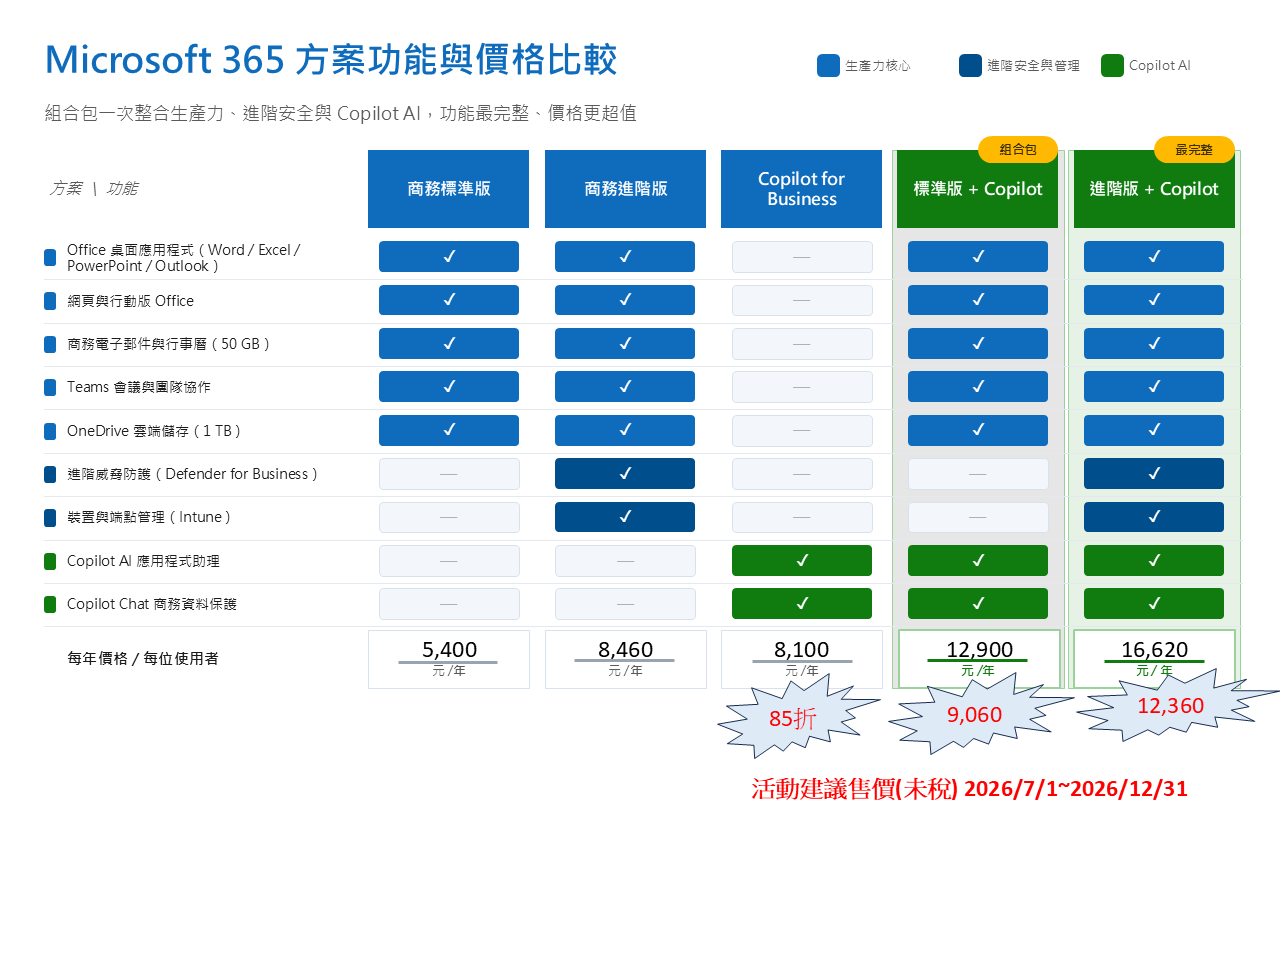Click the Copilot Chat dash cell under 商務進階版

(x=625, y=604)
